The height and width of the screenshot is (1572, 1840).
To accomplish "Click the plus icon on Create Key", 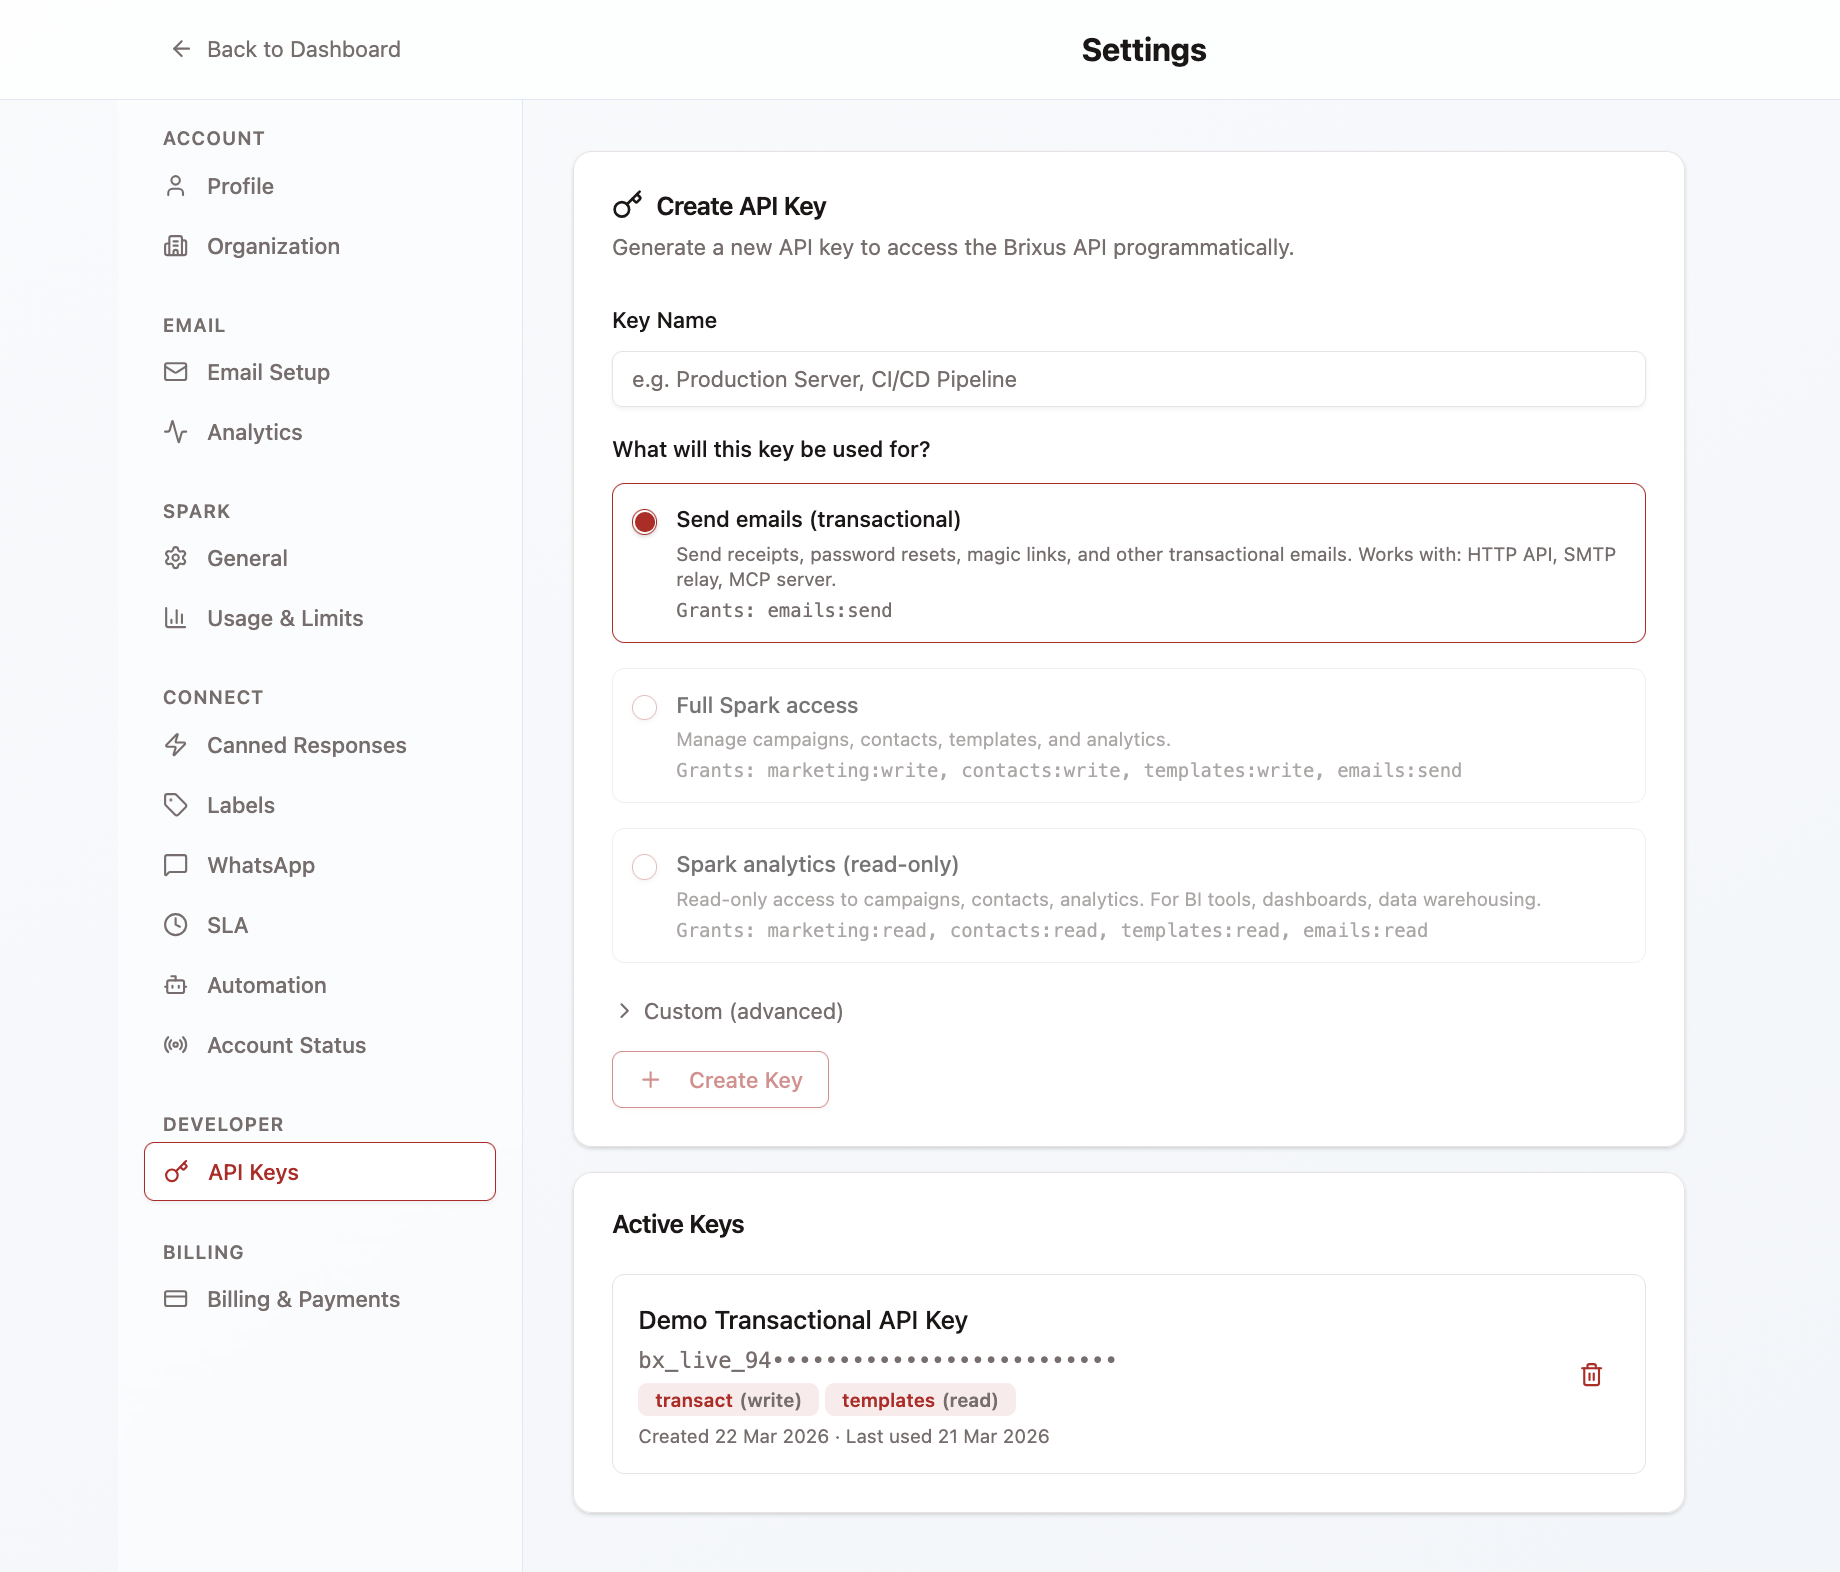I will [651, 1080].
